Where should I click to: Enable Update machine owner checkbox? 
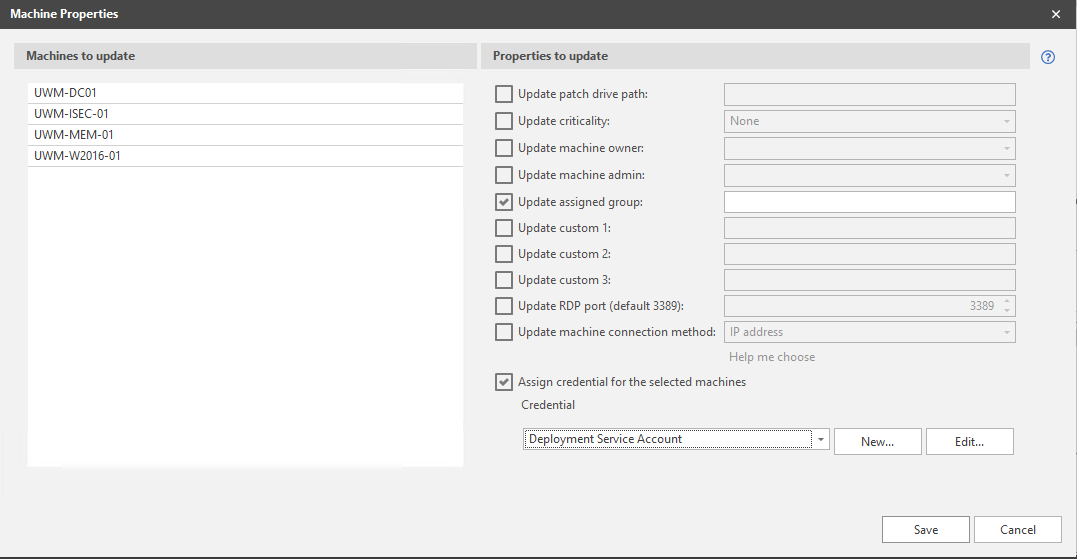tap(503, 148)
